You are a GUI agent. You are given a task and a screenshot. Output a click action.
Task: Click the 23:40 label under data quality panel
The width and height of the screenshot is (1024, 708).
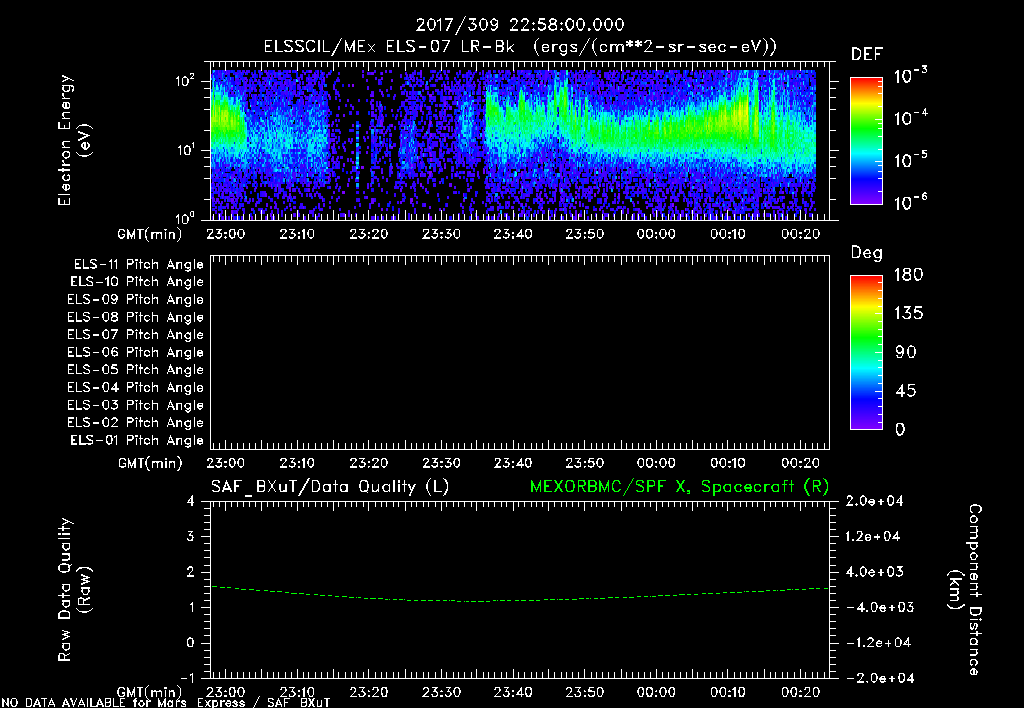(x=513, y=692)
